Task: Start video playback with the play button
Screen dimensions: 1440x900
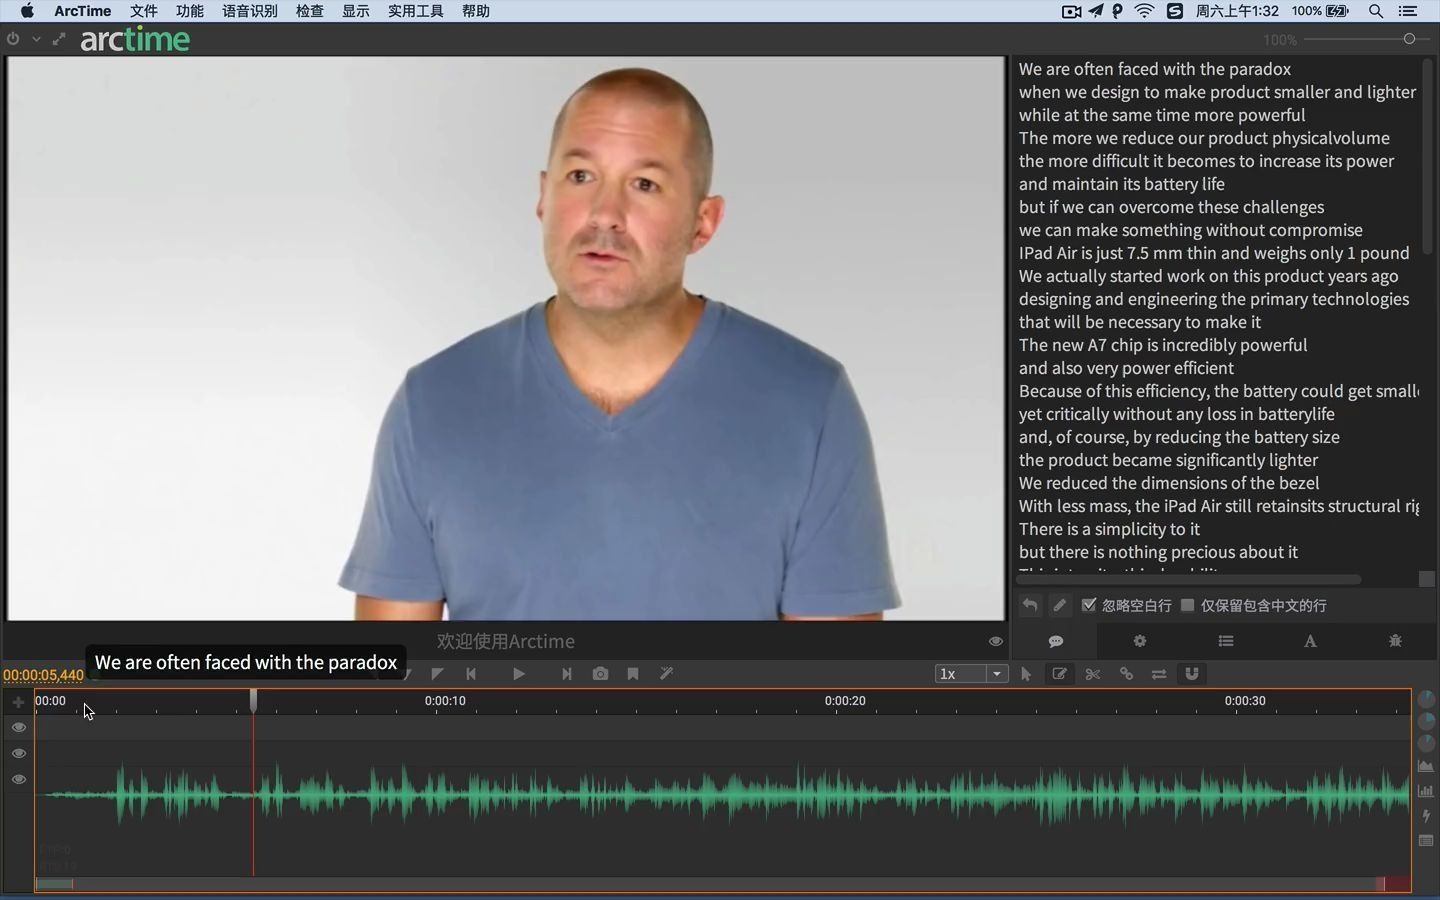Action: [x=518, y=674]
